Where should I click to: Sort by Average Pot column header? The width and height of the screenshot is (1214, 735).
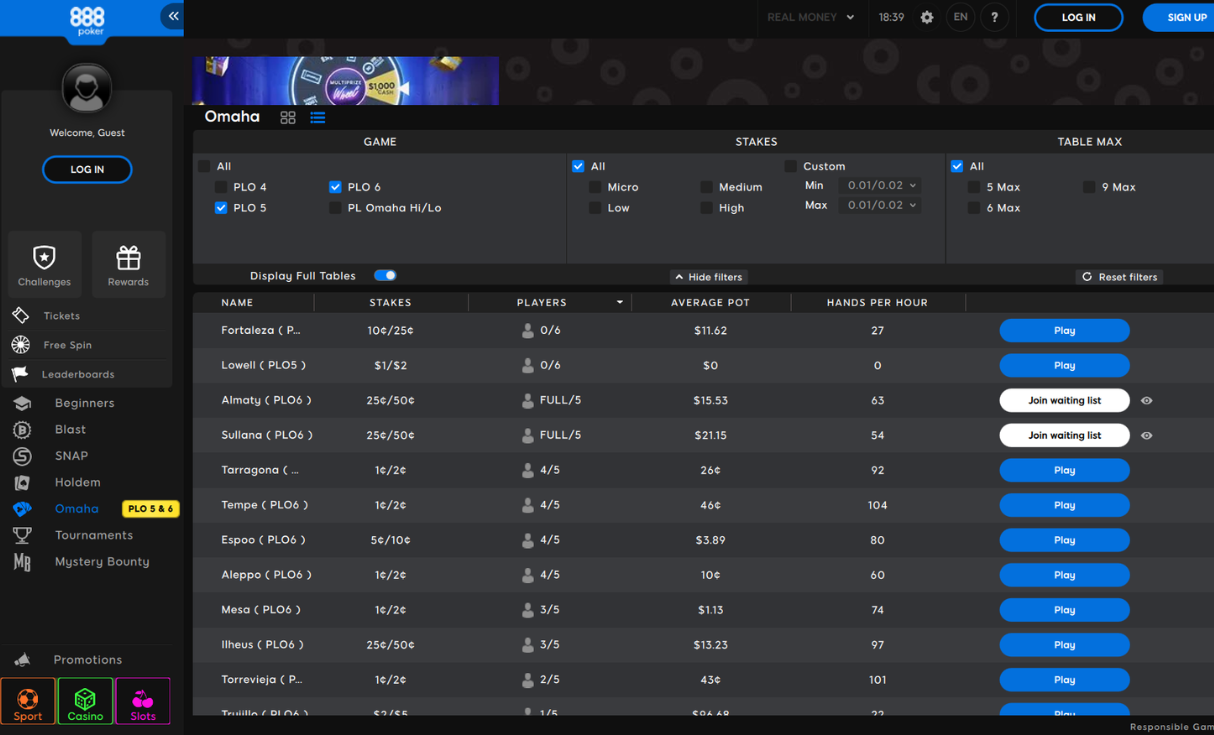coord(710,302)
